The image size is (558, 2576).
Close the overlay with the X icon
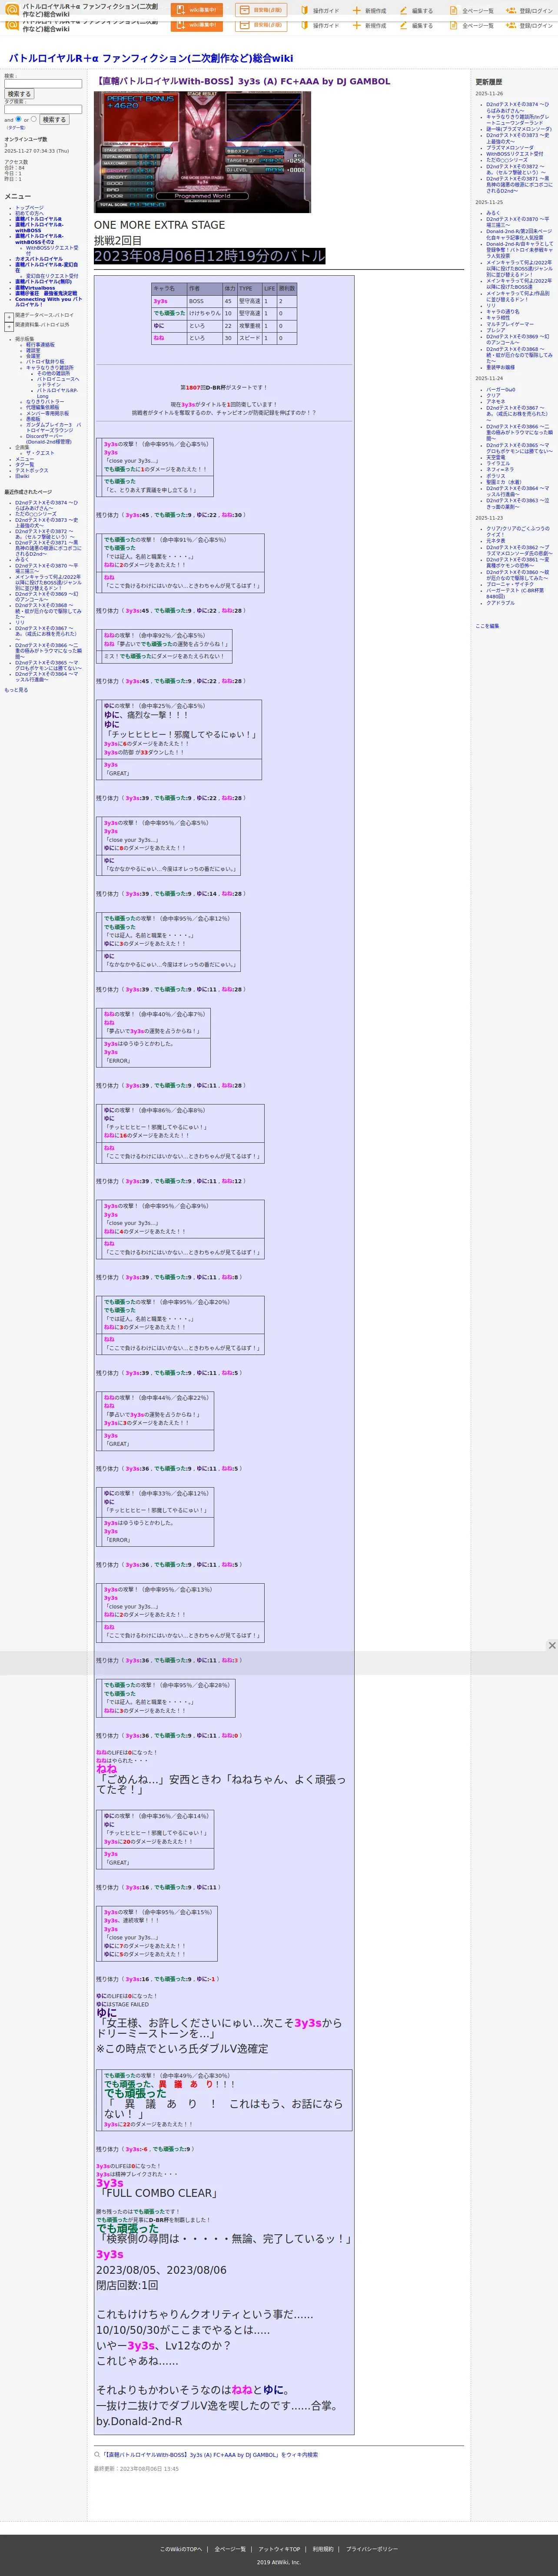pos(551,1645)
